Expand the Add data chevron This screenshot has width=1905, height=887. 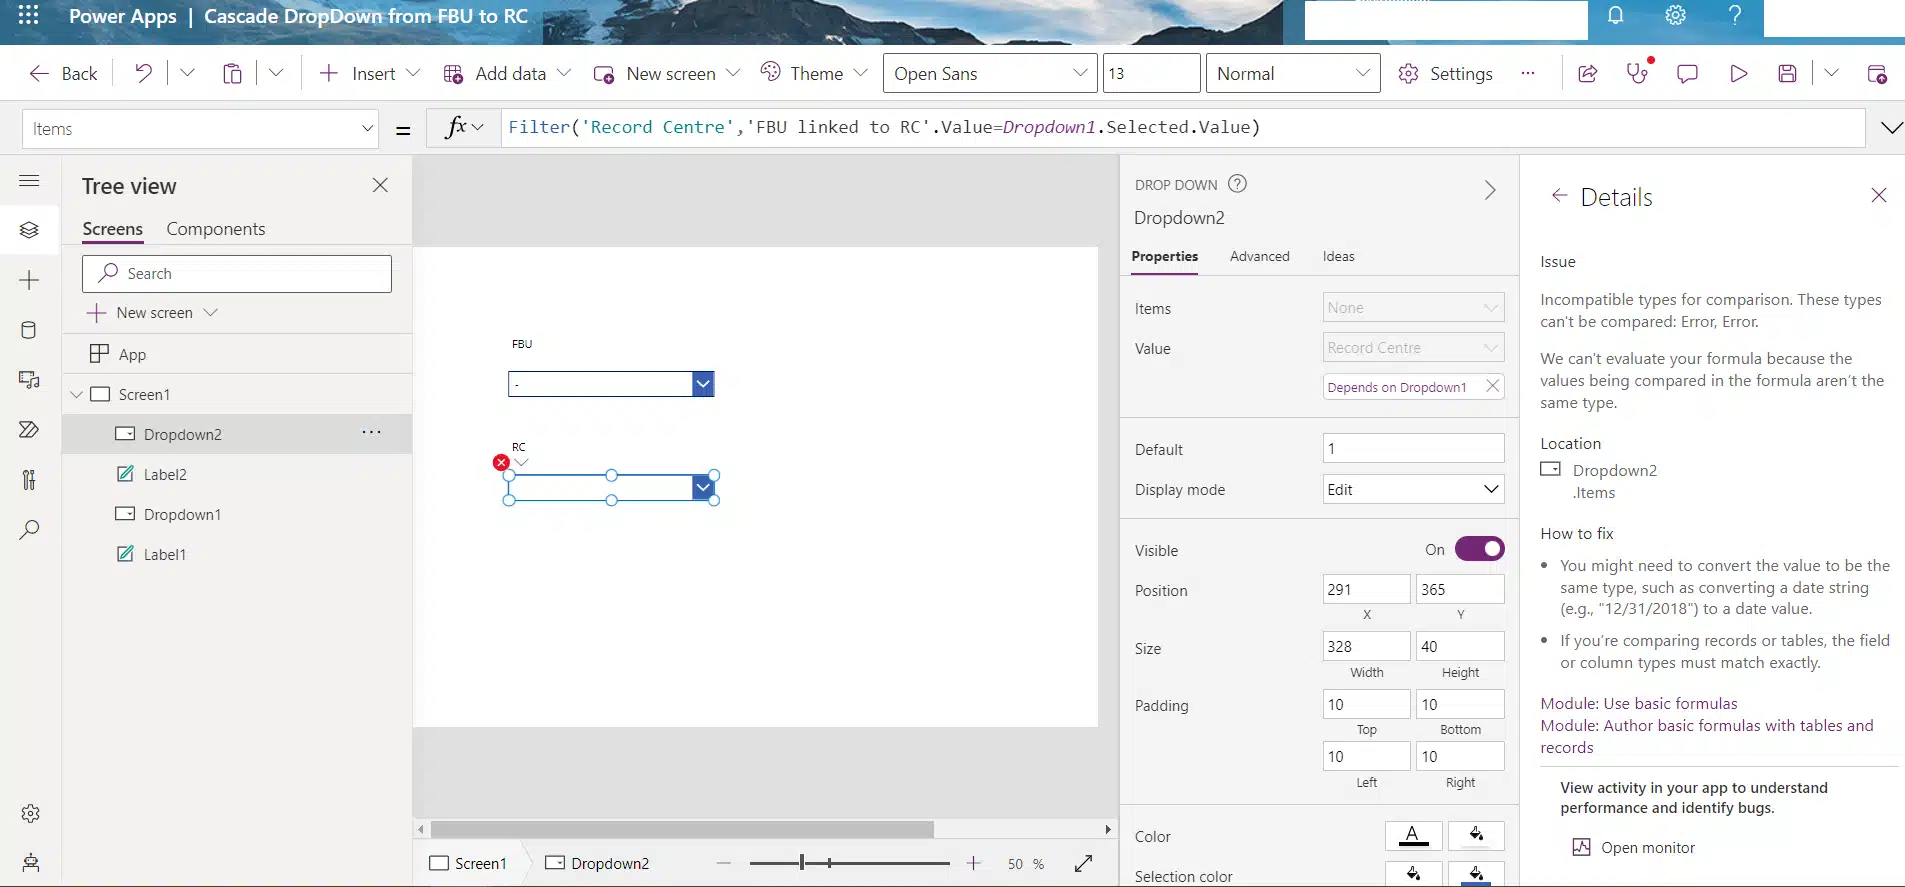(564, 73)
